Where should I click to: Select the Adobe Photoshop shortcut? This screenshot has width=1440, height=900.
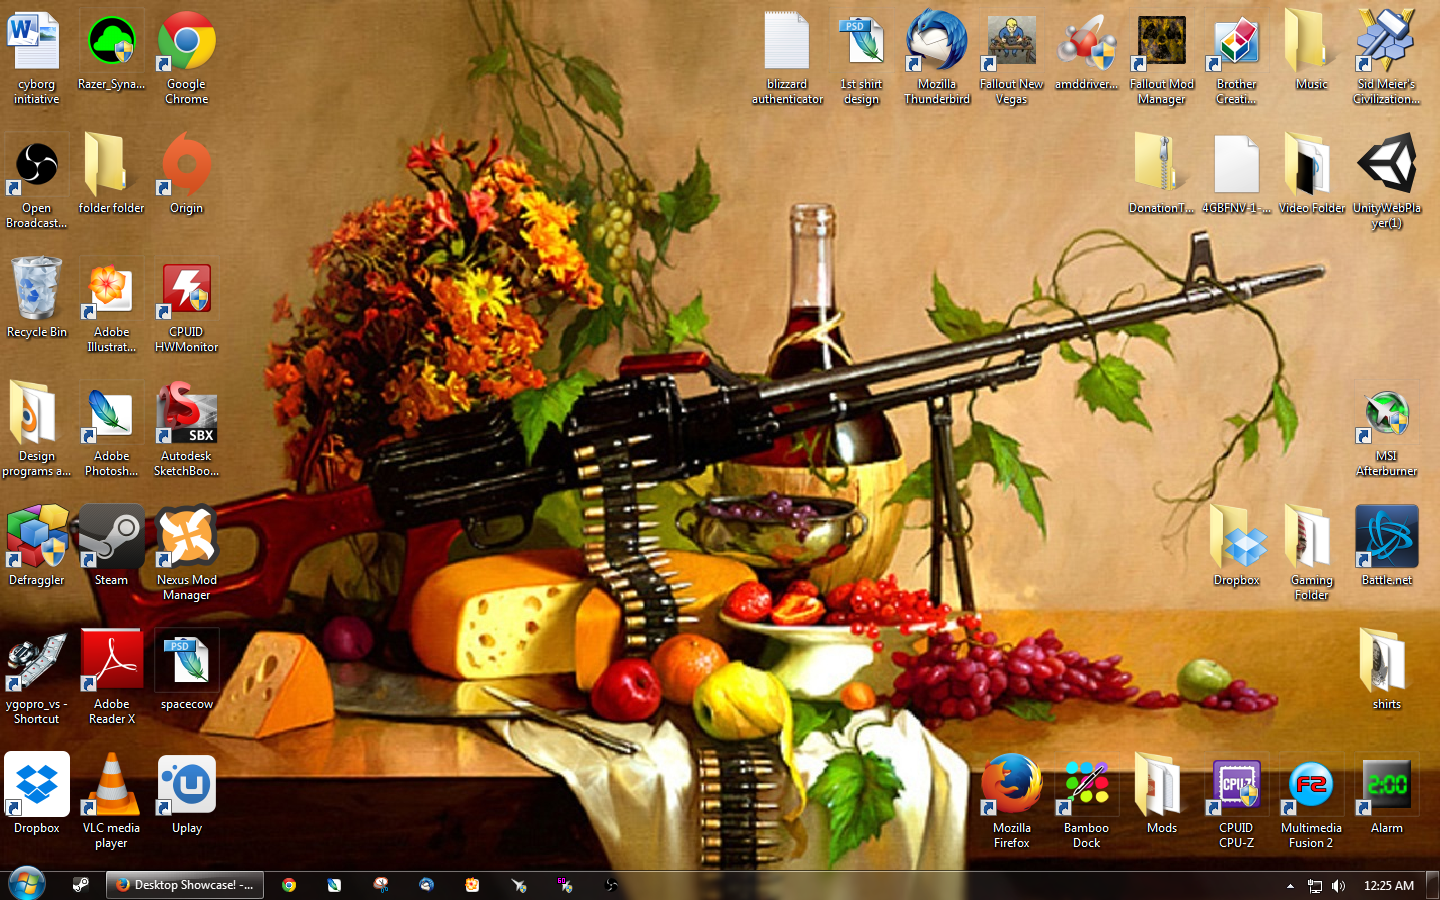coord(112,430)
